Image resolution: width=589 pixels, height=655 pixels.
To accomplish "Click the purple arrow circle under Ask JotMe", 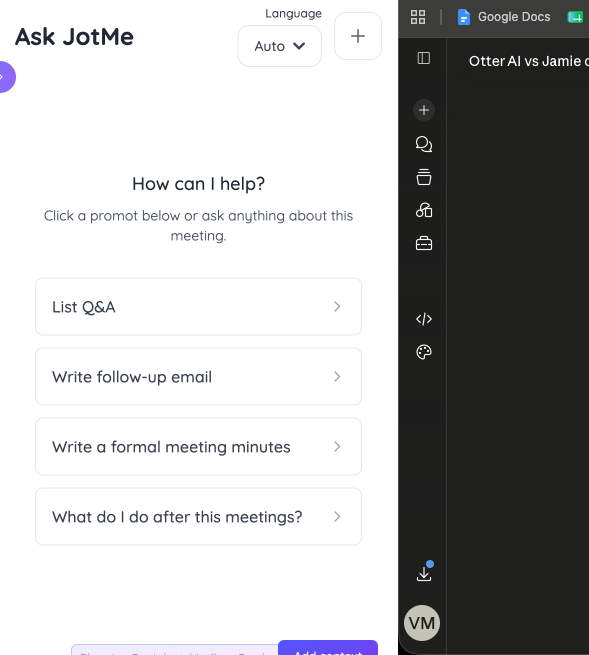I will click(7, 77).
